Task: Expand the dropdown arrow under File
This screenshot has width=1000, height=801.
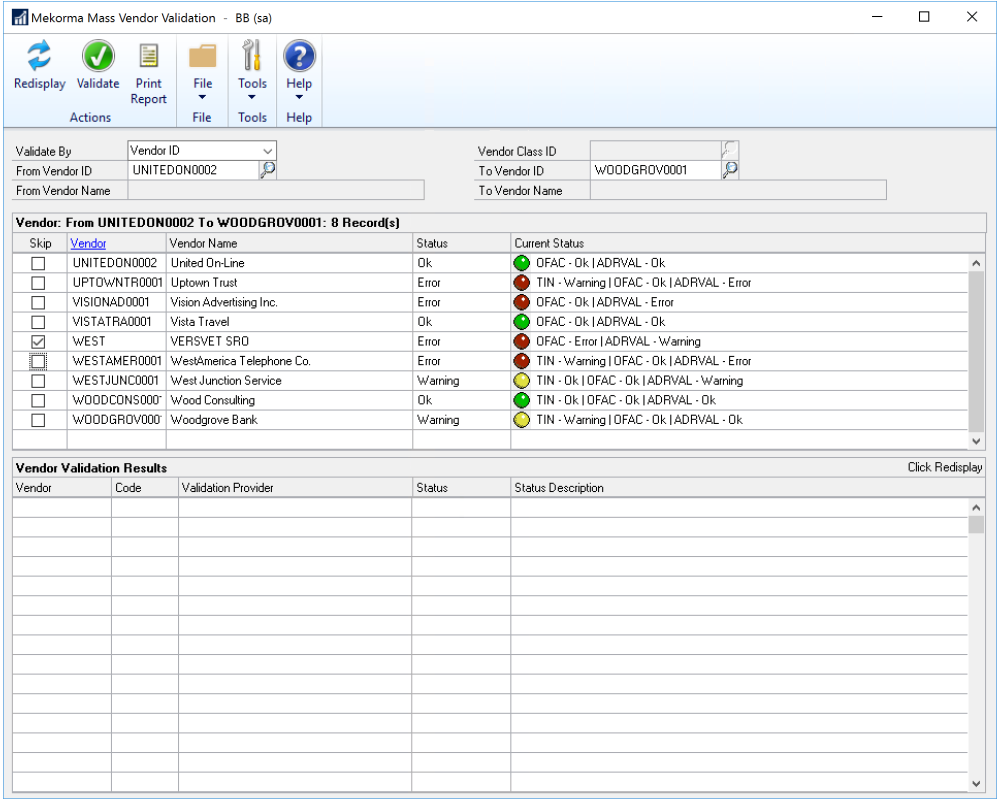Action: click(x=202, y=98)
